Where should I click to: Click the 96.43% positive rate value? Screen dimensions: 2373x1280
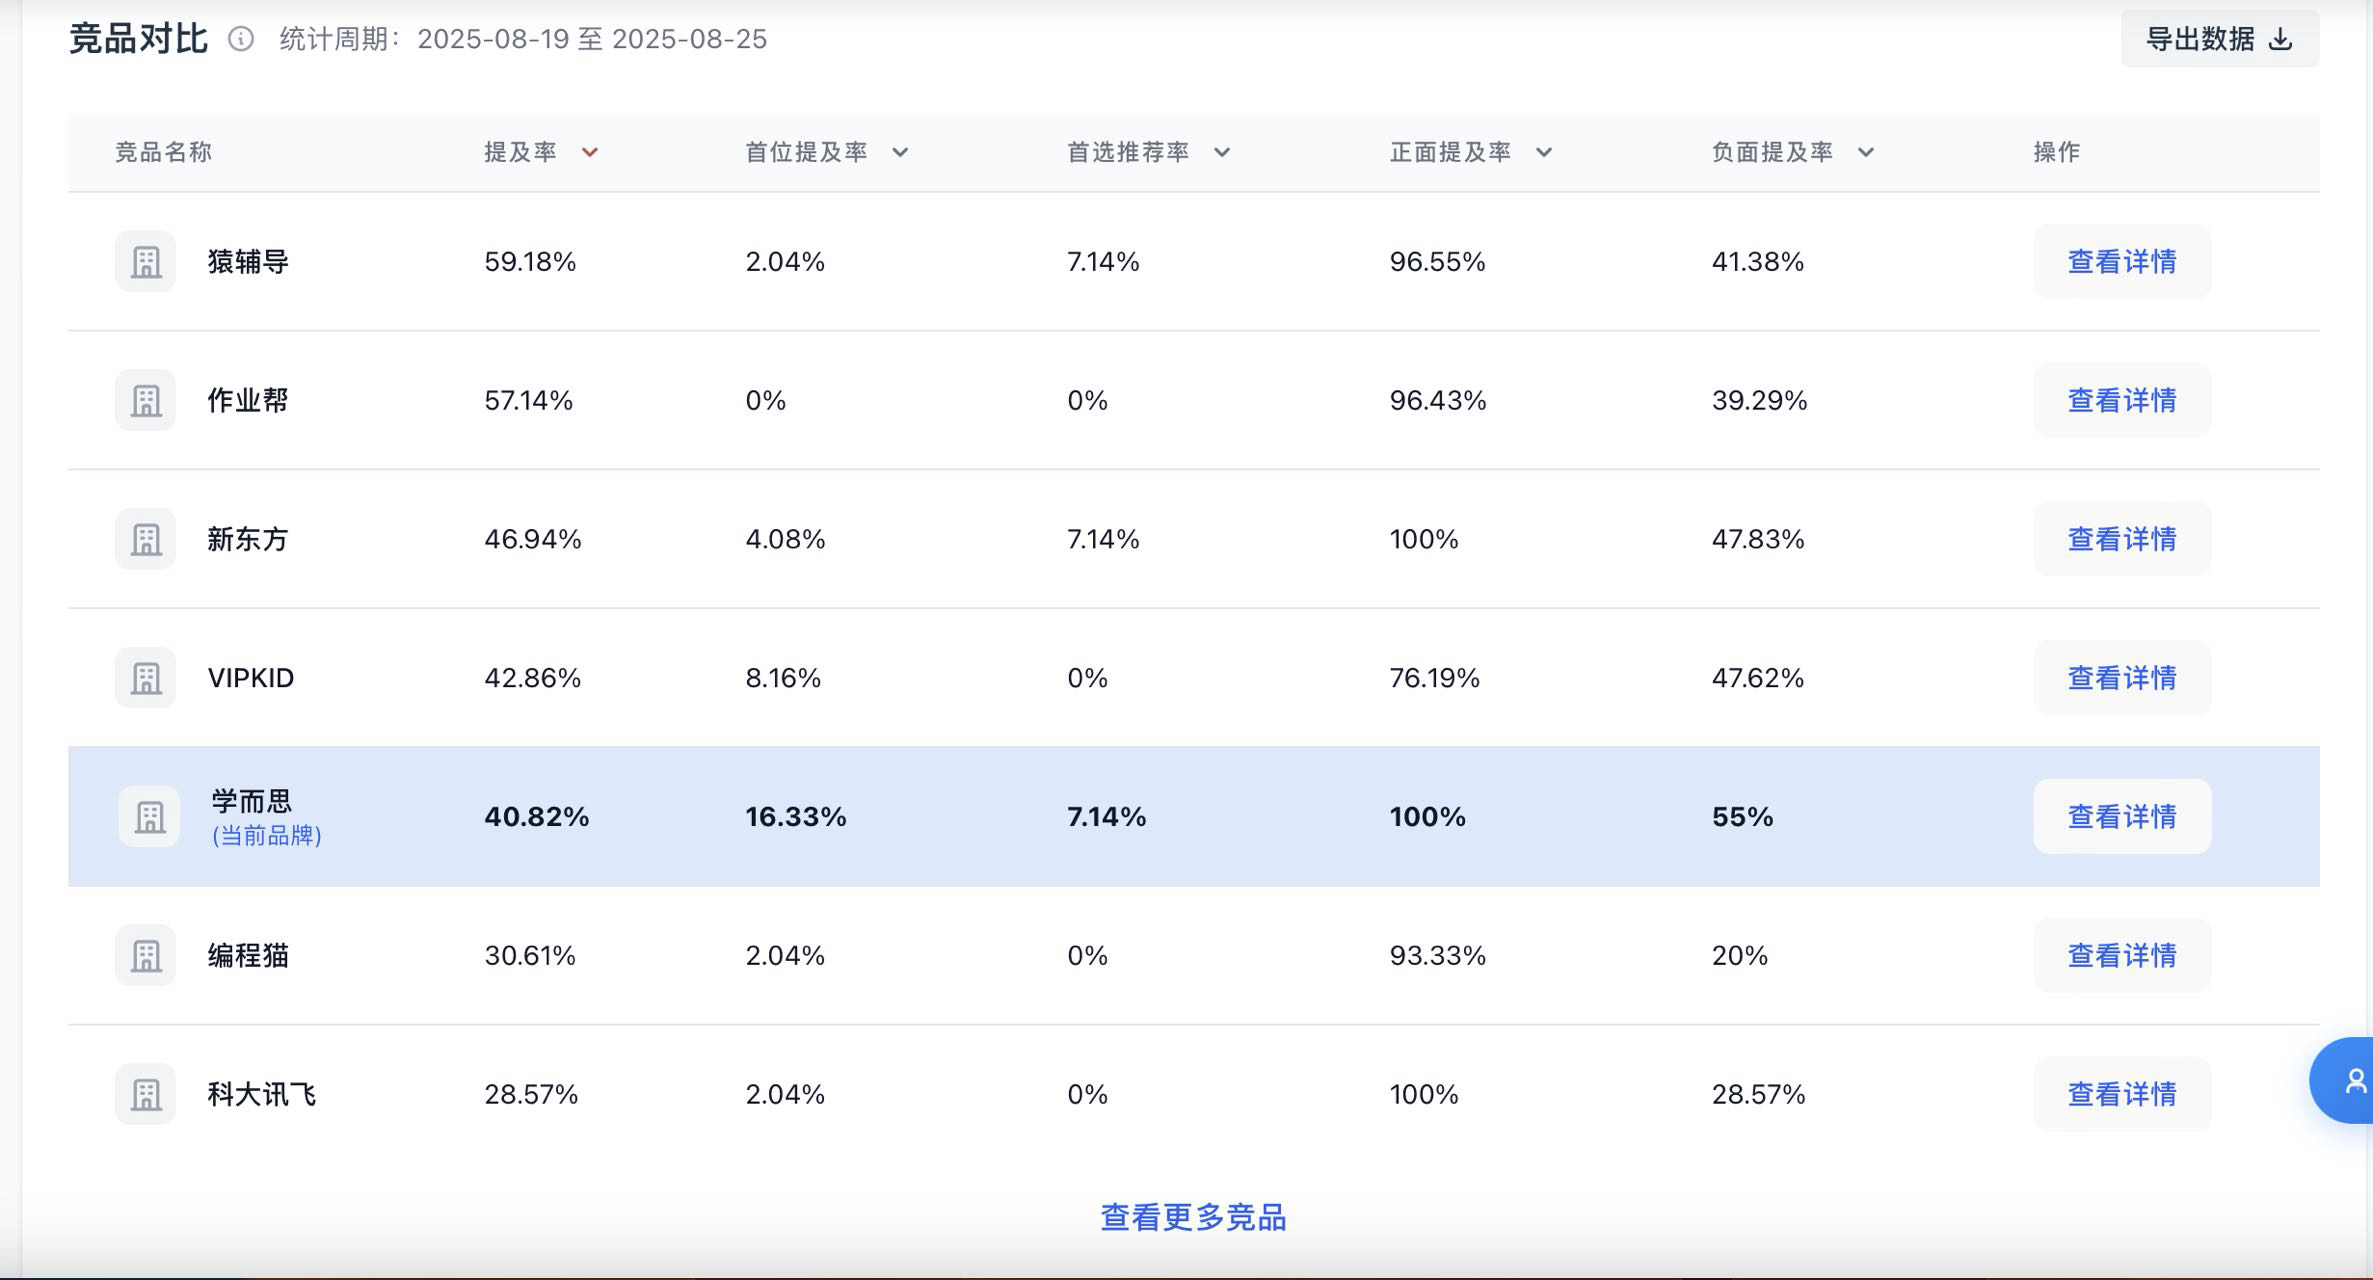tap(1438, 400)
